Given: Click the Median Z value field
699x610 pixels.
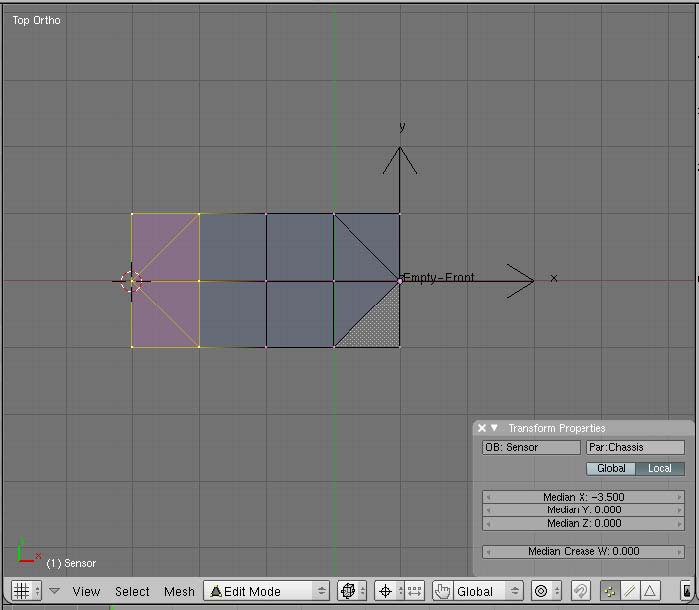Looking at the screenshot, I should 584,523.
